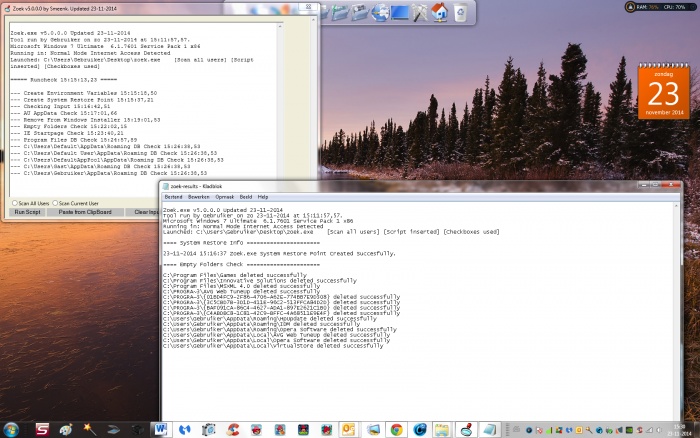Click the Recycle Bin icon in top dock

(x=460, y=13)
